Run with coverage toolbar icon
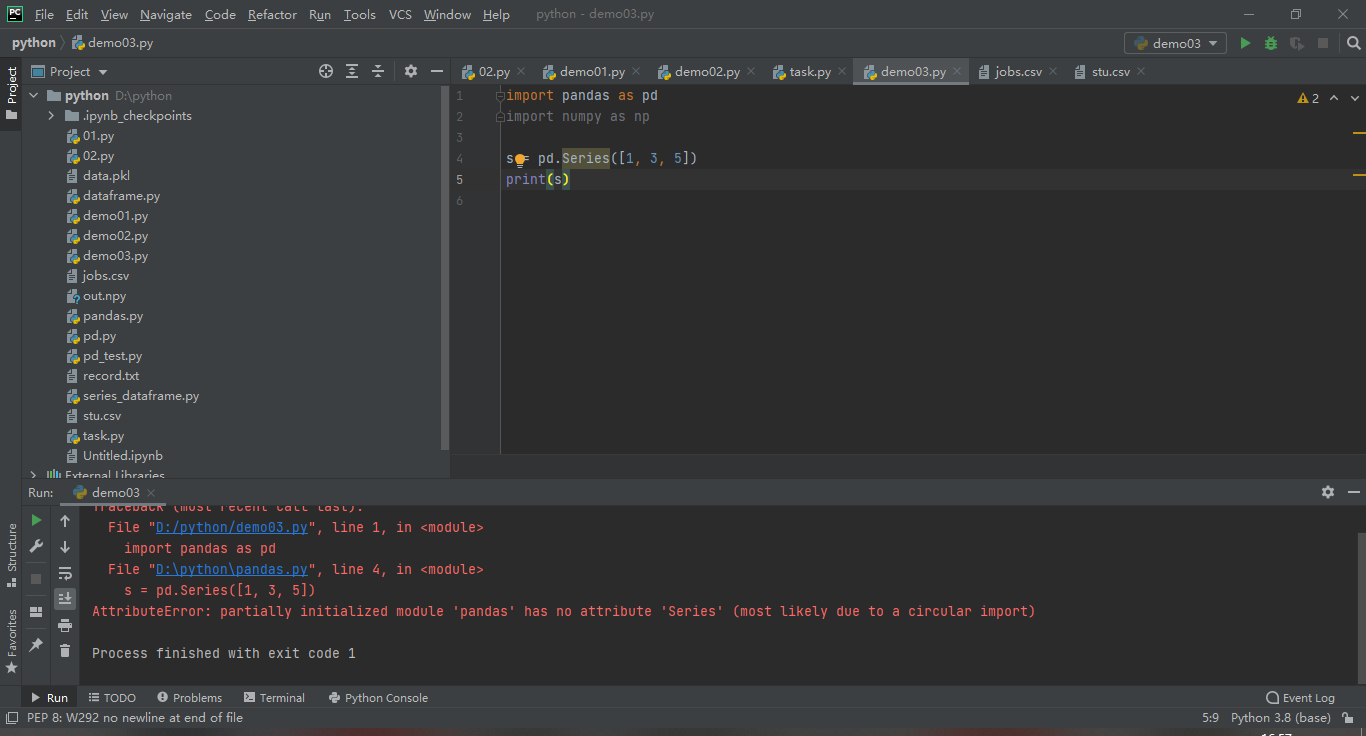 click(1297, 43)
